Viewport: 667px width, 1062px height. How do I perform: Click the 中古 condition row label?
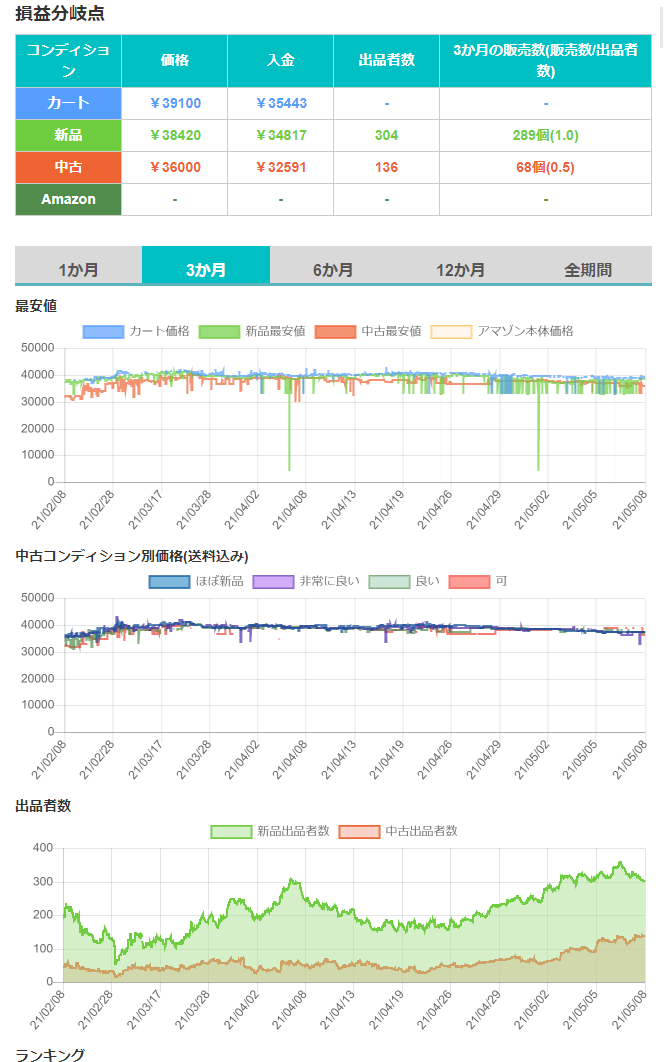(68, 167)
